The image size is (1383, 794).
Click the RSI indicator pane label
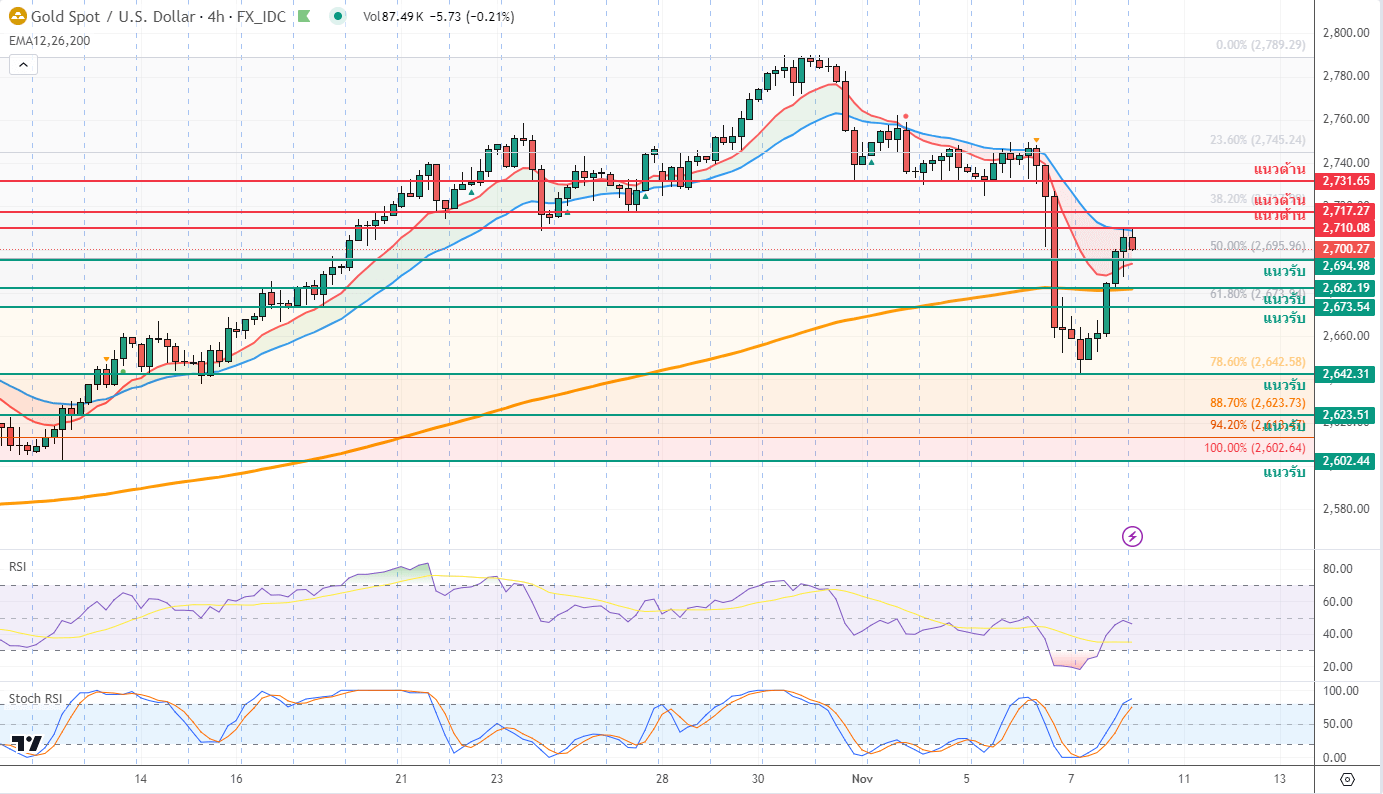pyautogui.click(x=17, y=566)
